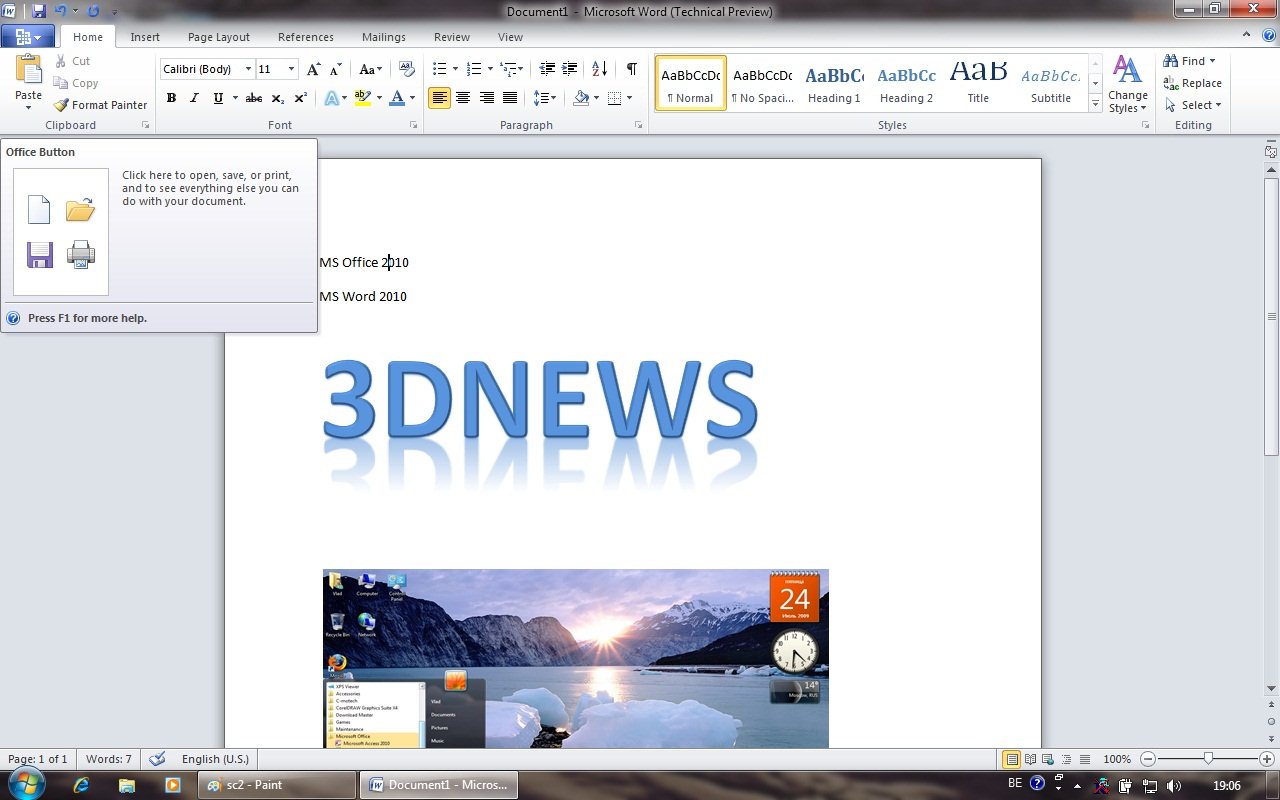Image resolution: width=1280 pixels, height=800 pixels.
Task: Apply the No Spacing style
Action: (x=762, y=83)
